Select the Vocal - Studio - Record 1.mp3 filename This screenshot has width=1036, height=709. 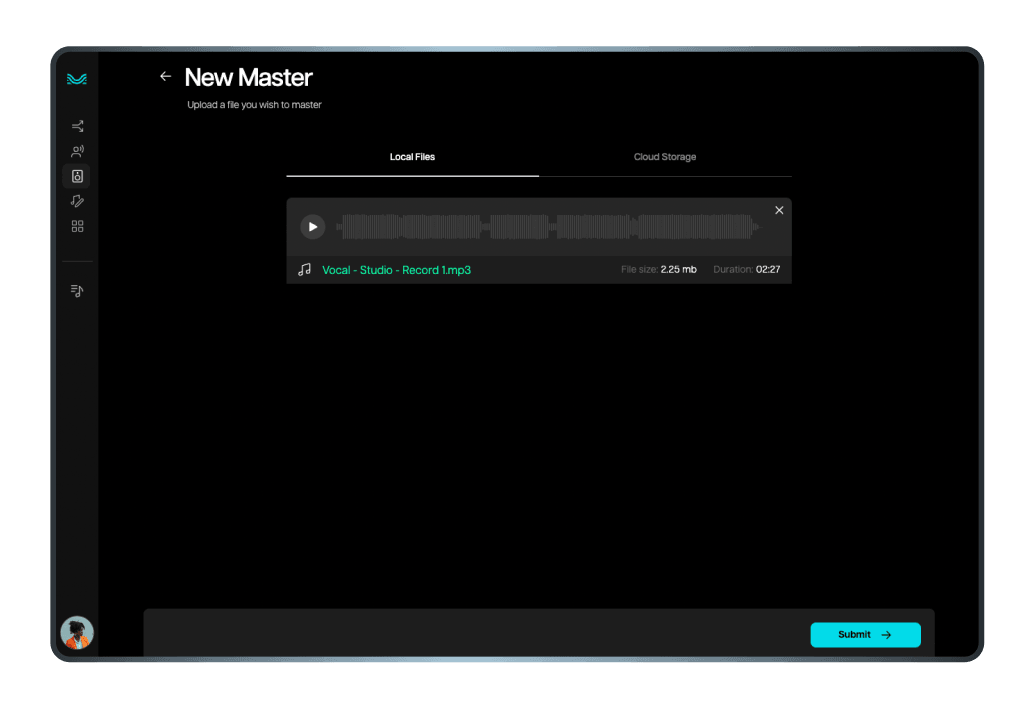click(x=396, y=270)
